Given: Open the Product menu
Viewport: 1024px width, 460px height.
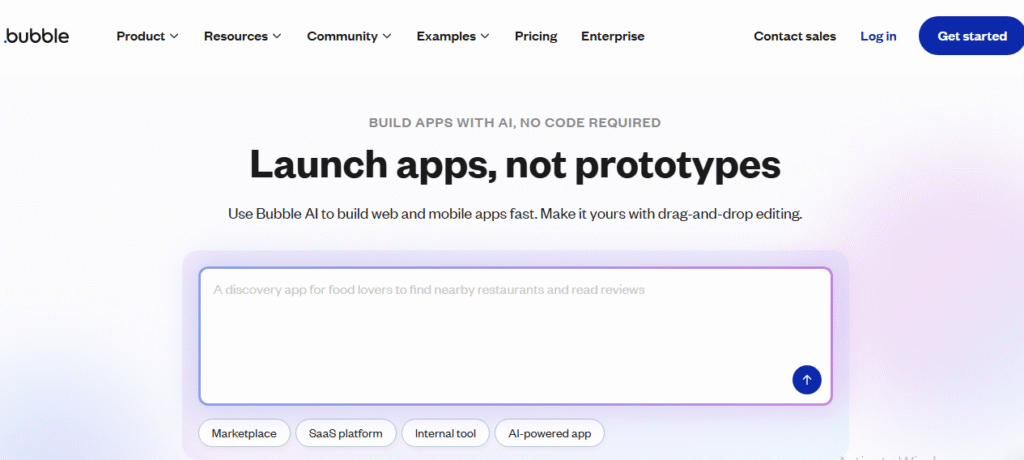Looking at the screenshot, I should (x=140, y=36).
